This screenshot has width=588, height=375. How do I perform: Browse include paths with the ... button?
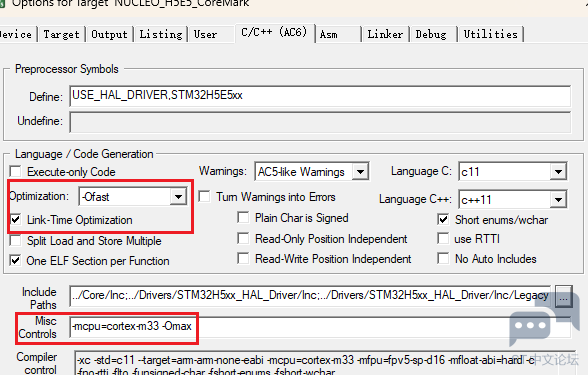(x=564, y=297)
